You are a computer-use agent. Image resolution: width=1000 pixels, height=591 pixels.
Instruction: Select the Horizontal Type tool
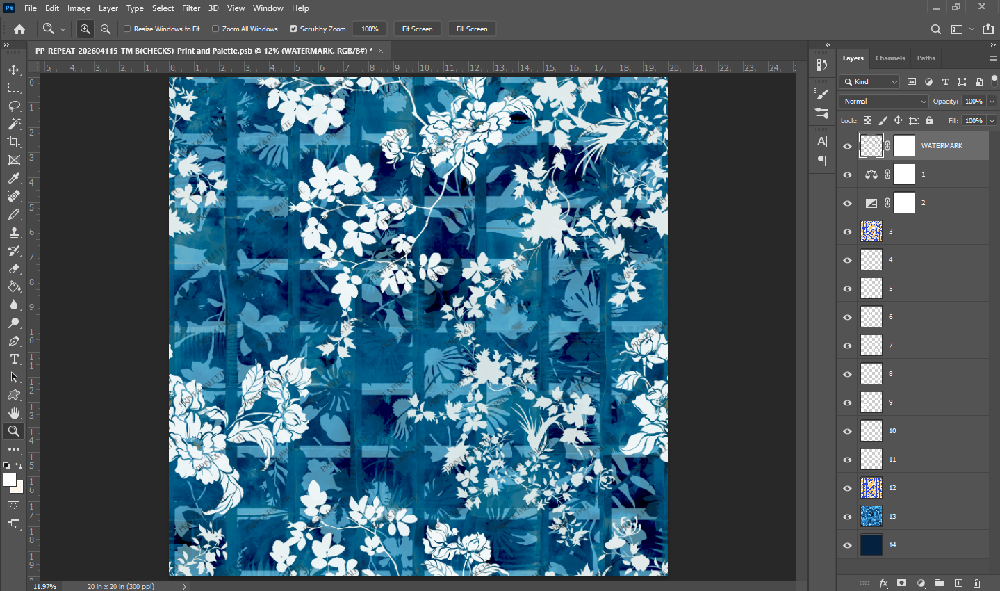[13, 359]
